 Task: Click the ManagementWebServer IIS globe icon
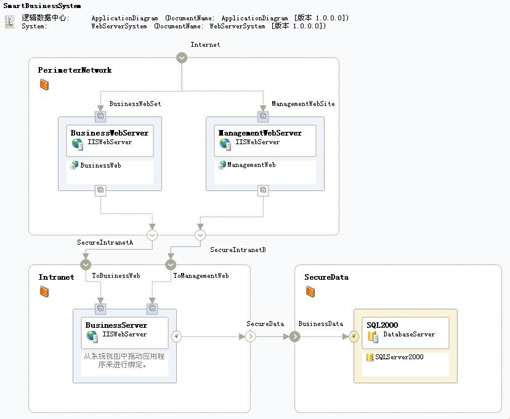[x=225, y=145]
